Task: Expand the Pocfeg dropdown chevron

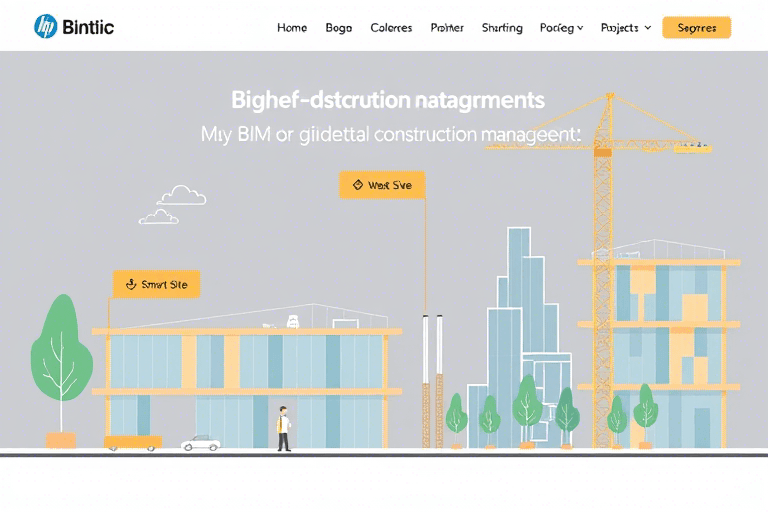Action: (580, 28)
